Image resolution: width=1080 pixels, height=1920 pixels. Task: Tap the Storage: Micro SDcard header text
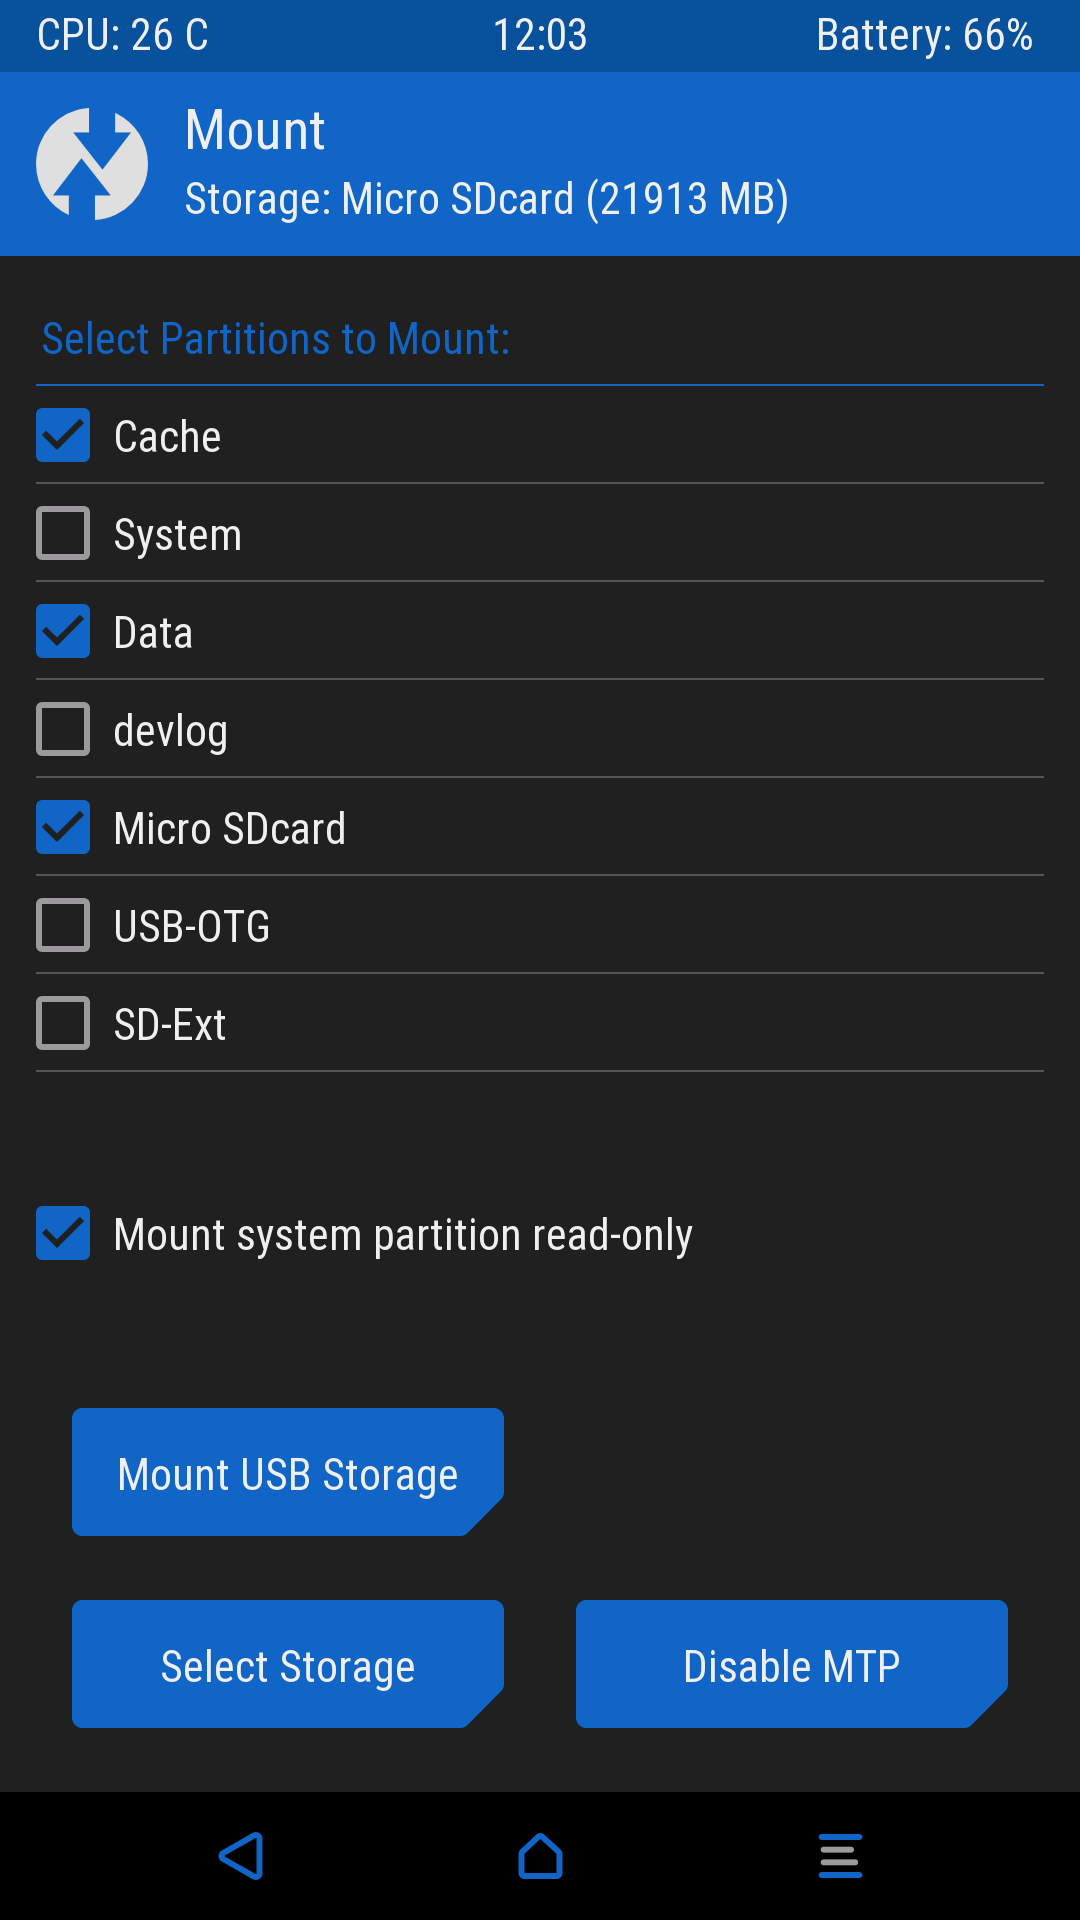pos(487,199)
